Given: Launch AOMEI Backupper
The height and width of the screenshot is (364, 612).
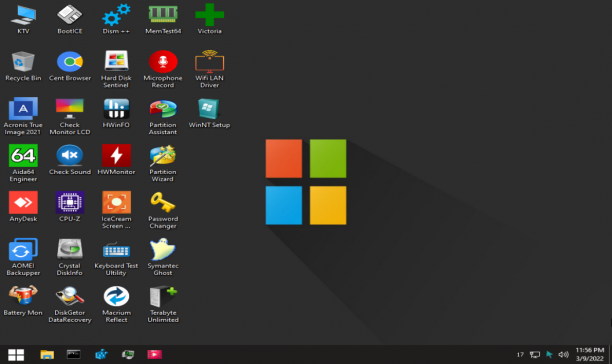Looking at the screenshot, I should point(23,257).
